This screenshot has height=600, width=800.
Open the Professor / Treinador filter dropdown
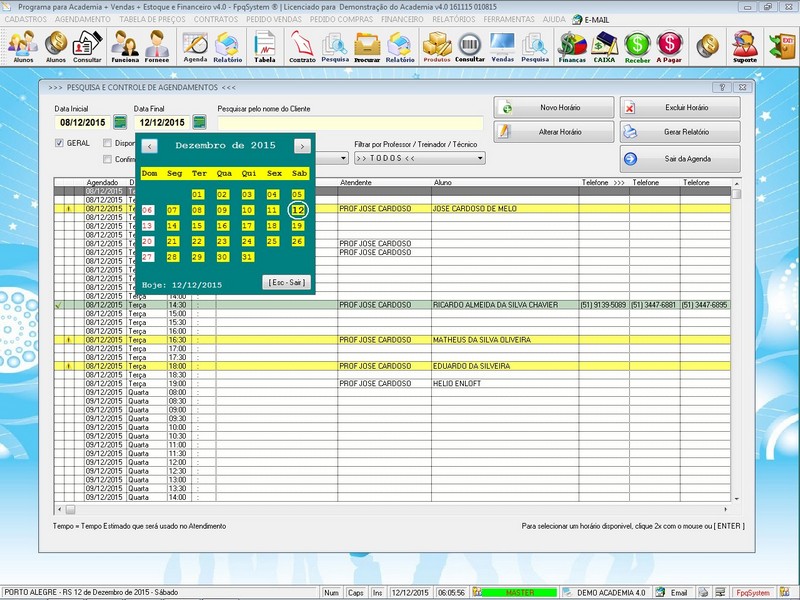[x=419, y=158]
